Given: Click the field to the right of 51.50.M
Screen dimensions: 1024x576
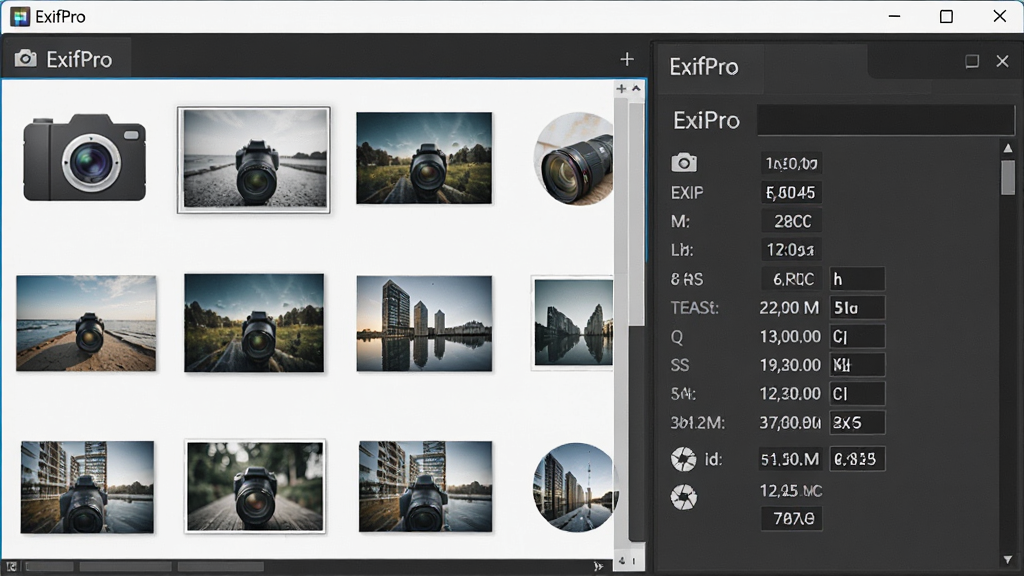Looking at the screenshot, I should click(x=857, y=459).
